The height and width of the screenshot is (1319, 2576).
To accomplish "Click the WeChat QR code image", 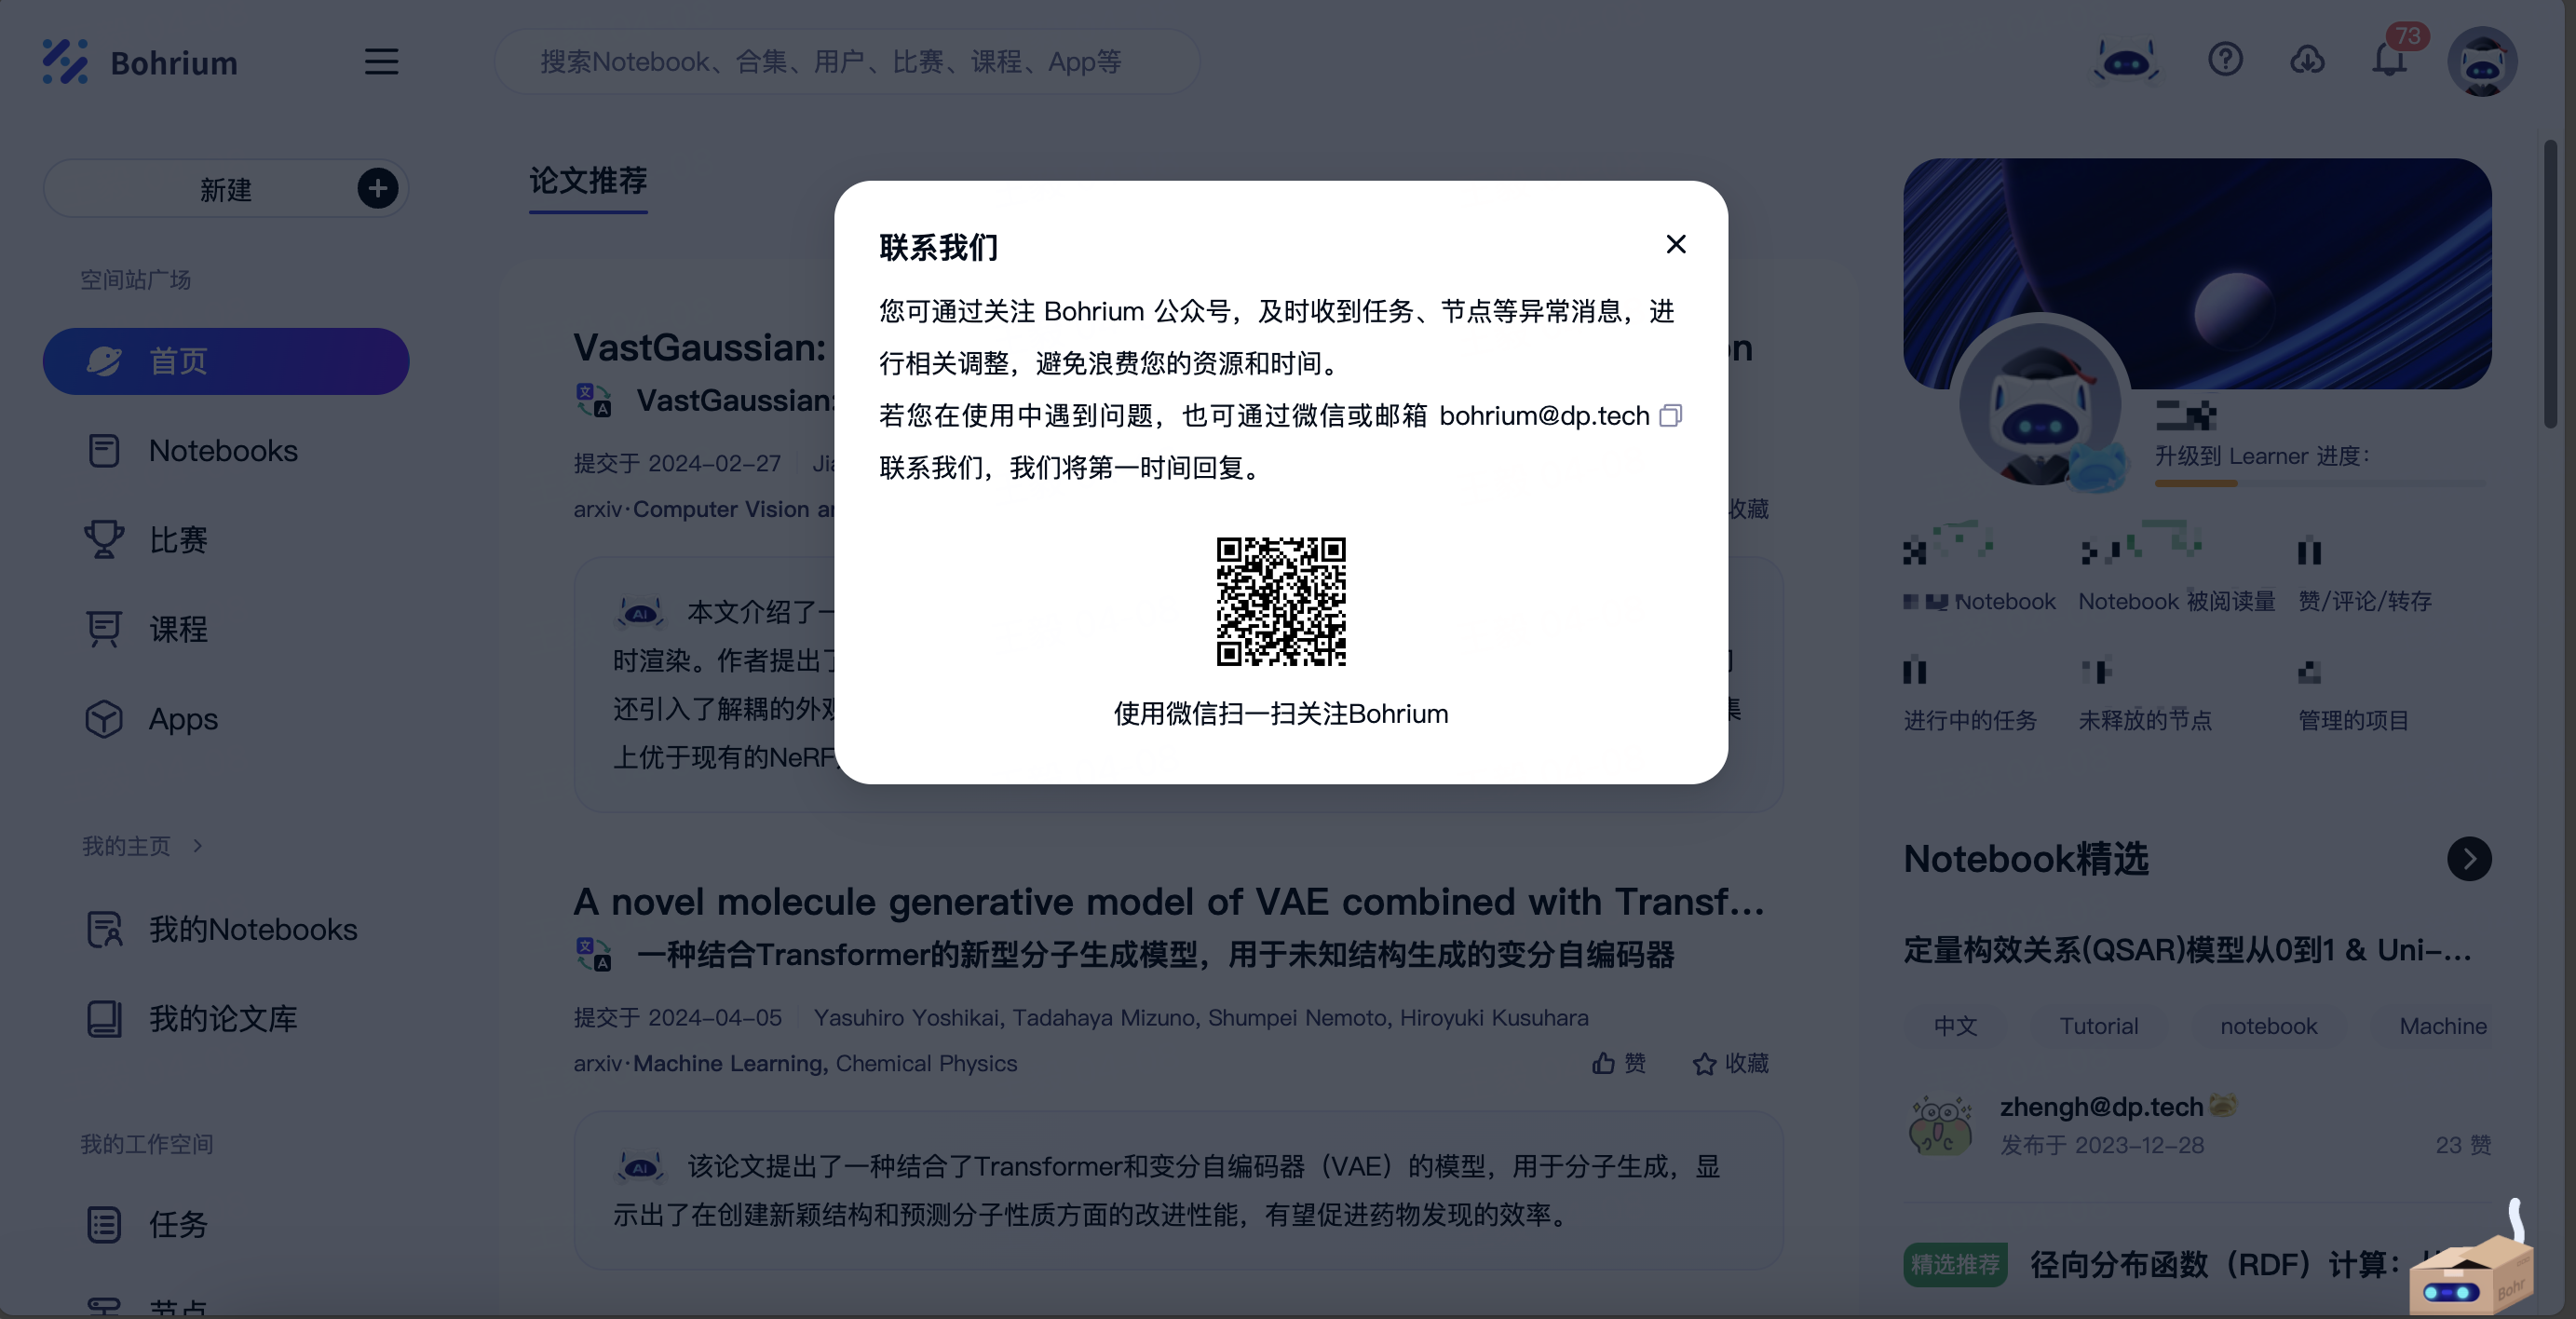I will click(x=1281, y=601).
